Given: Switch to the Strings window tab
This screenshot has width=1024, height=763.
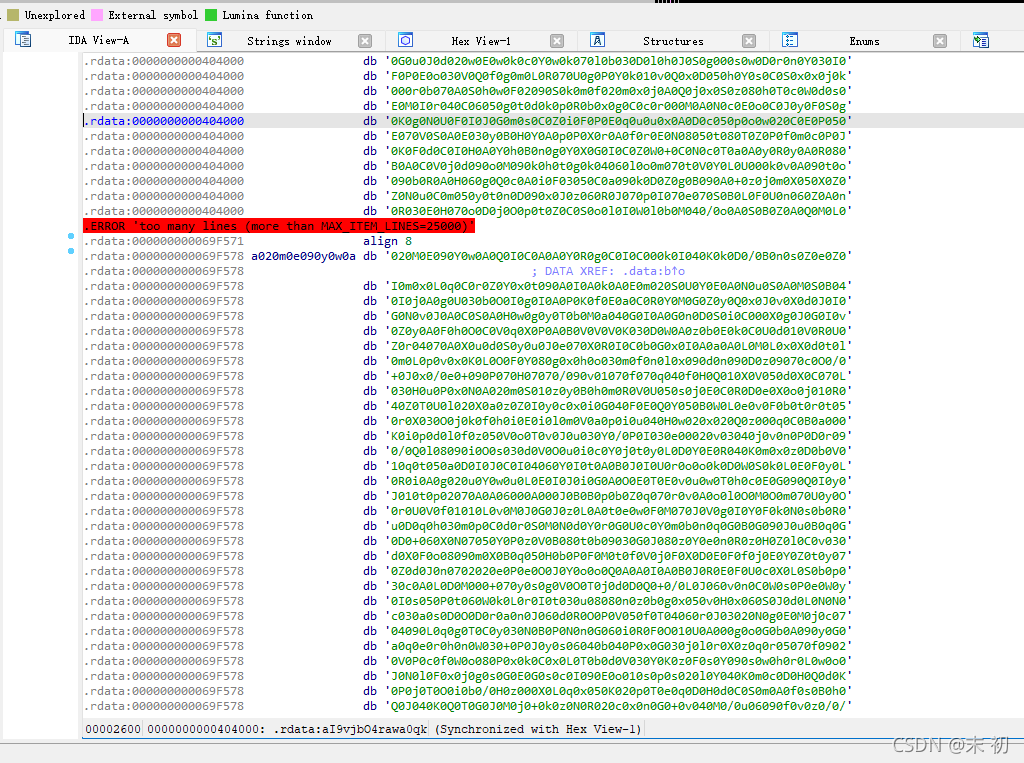Looking at the screenshot, I should pos(289,41).
